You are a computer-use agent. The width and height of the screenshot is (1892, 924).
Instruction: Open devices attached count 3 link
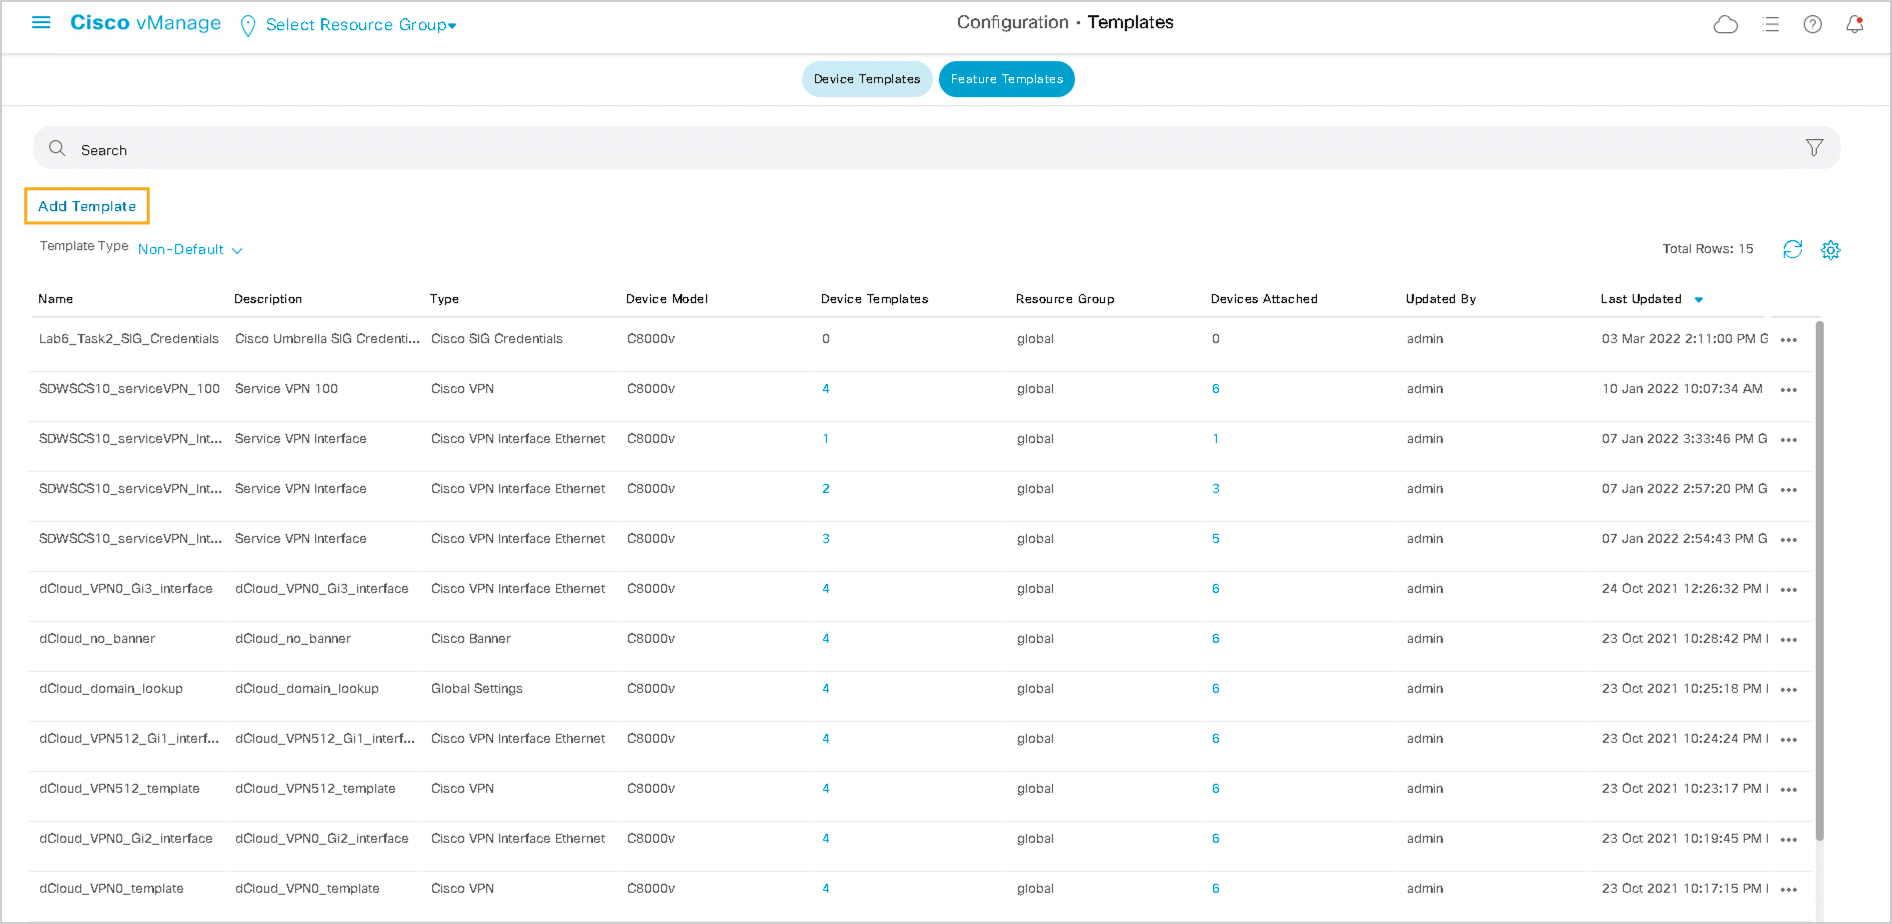1216,489
